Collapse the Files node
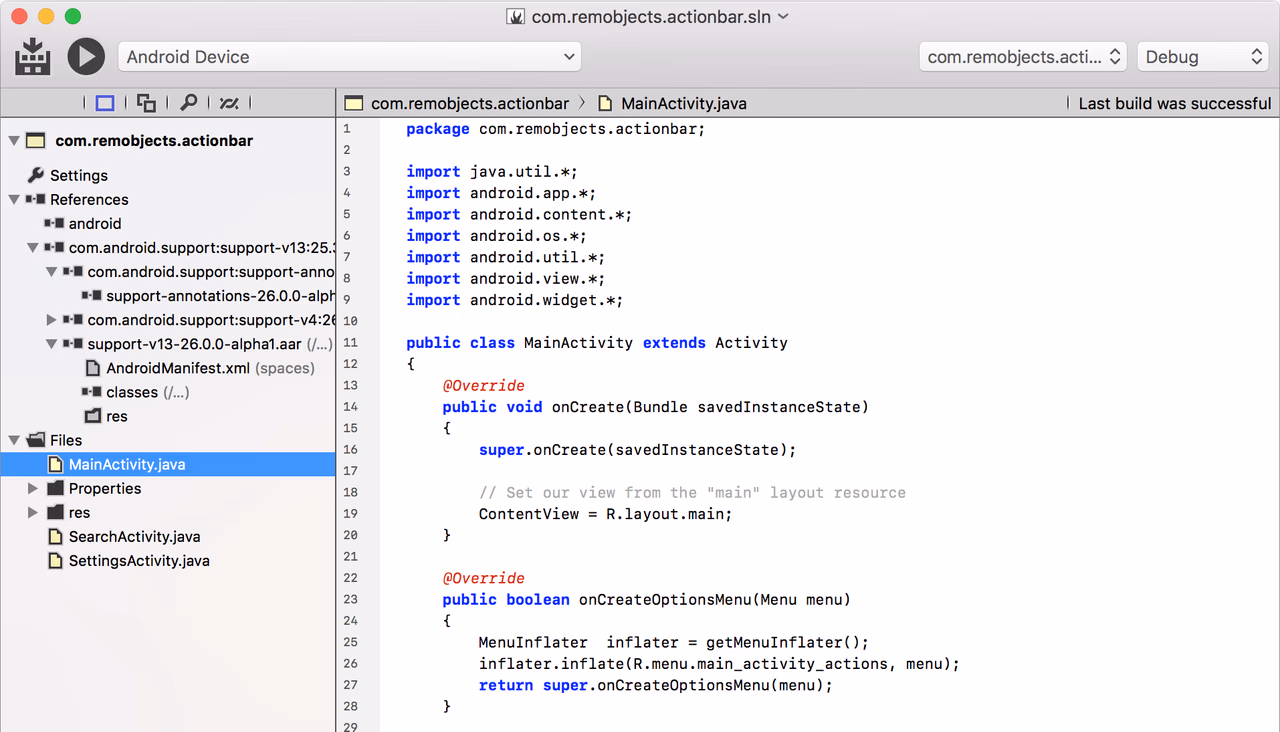This screenshot has width=1280, height=732. coord(14,440)
